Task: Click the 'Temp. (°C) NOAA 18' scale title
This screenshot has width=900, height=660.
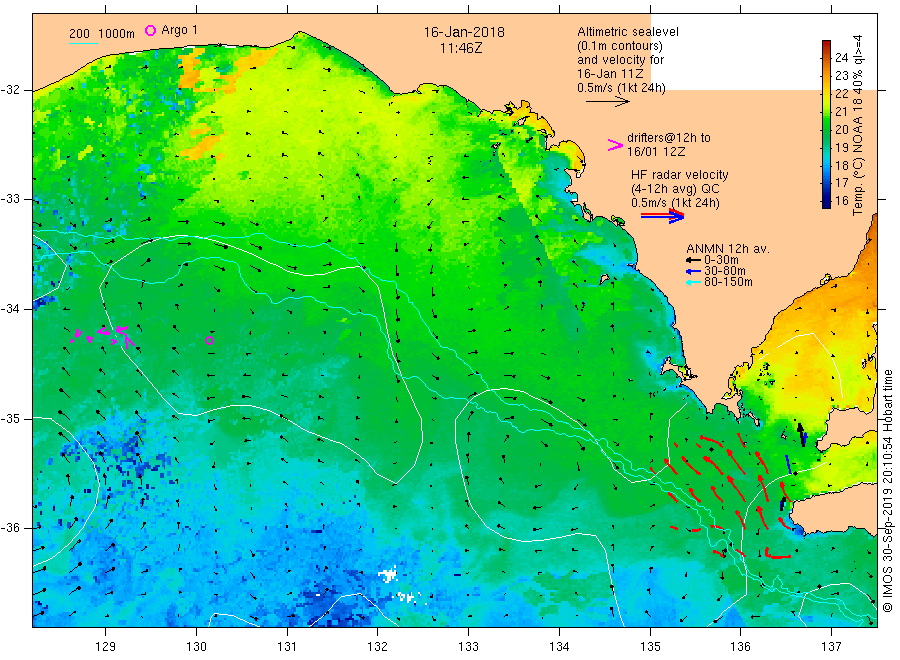Action: (x=858, y=157)
